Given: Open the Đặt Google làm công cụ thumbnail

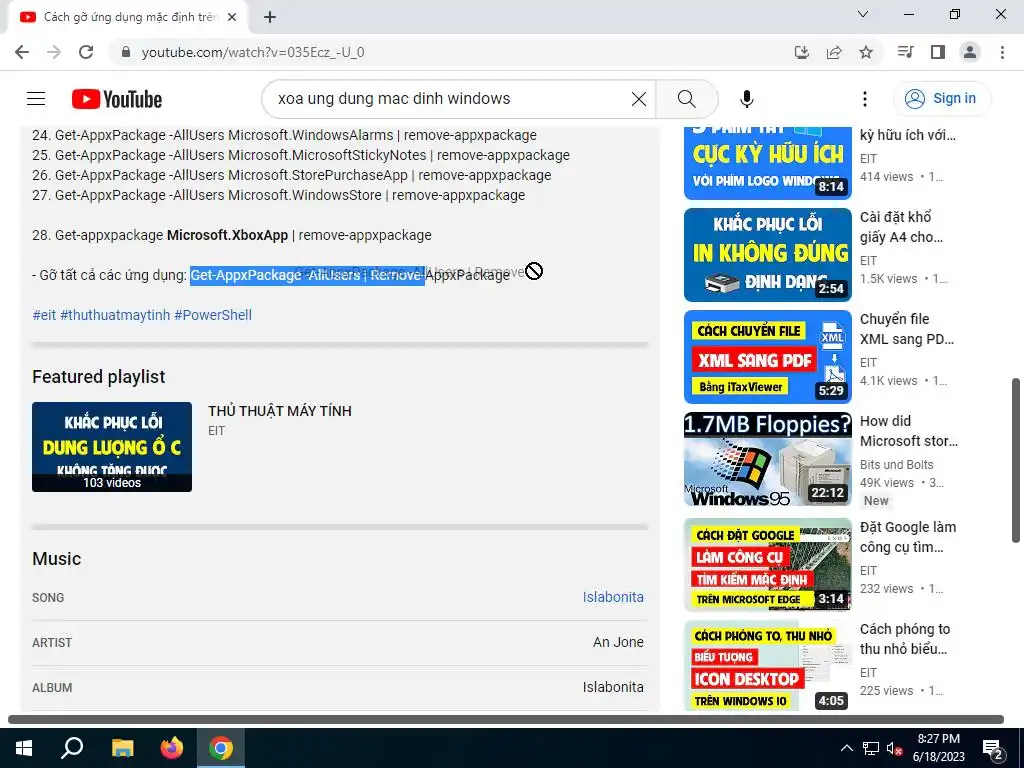Looking at the screenshot, I should (x=767, y=565).
